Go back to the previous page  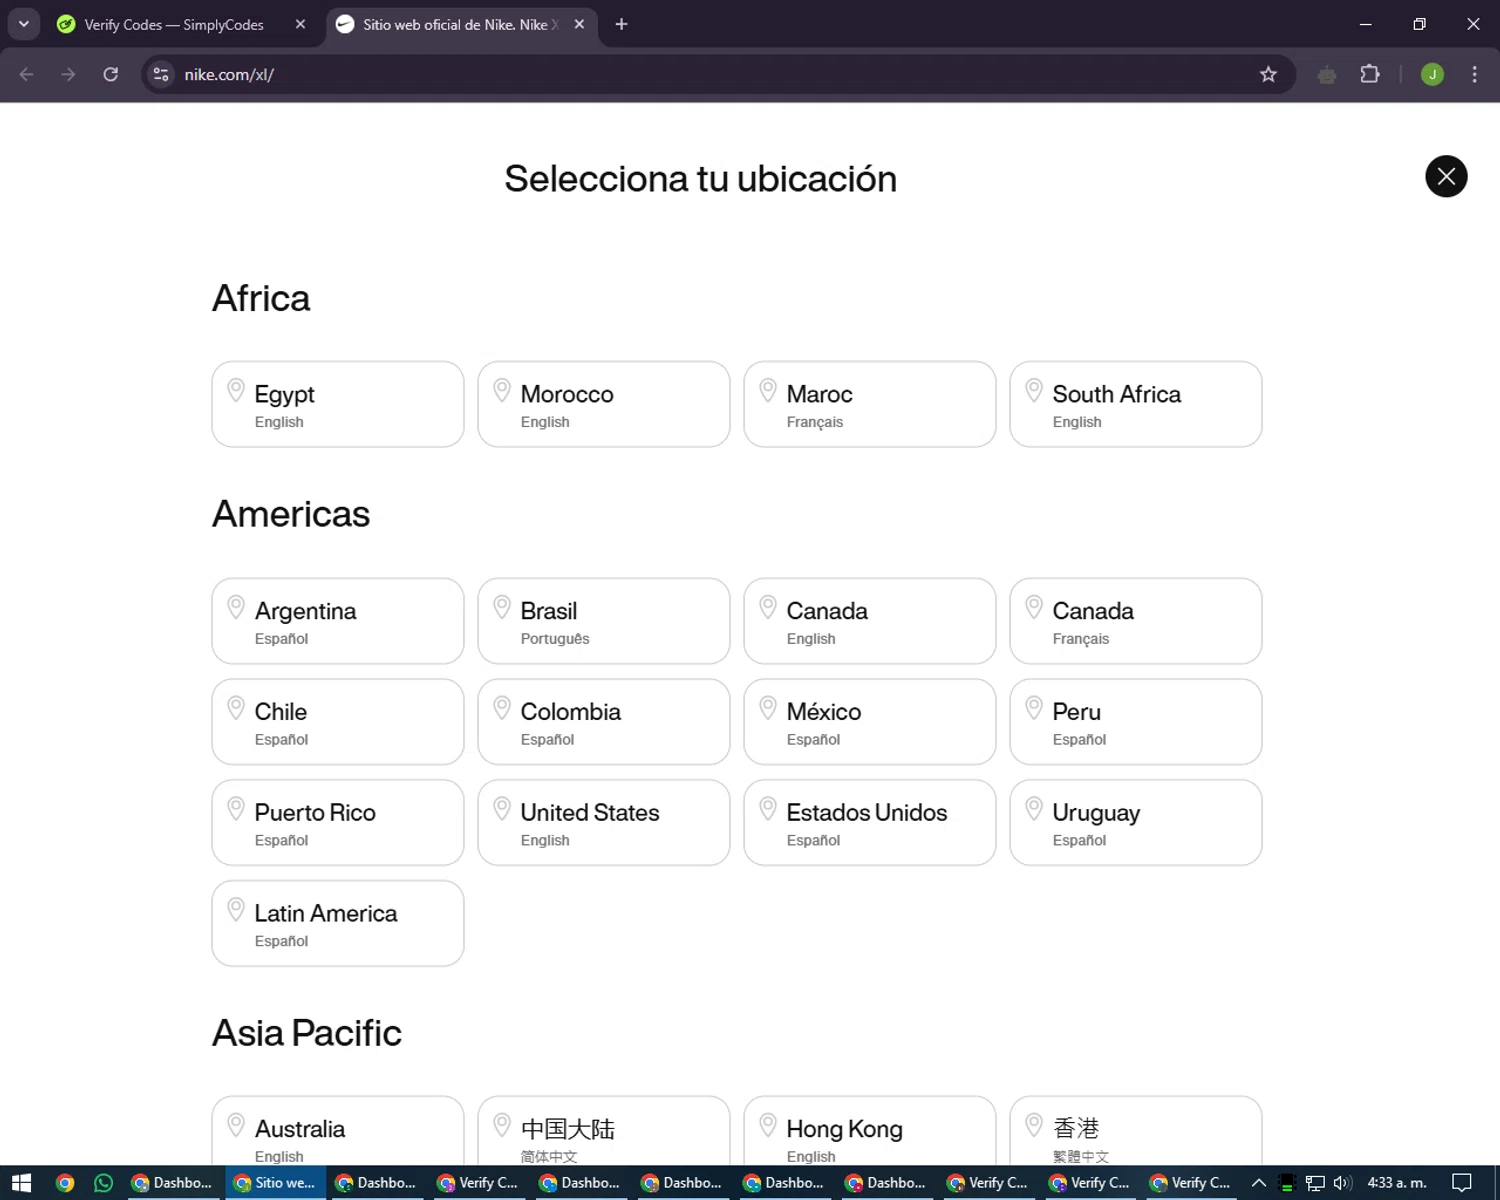27,74
